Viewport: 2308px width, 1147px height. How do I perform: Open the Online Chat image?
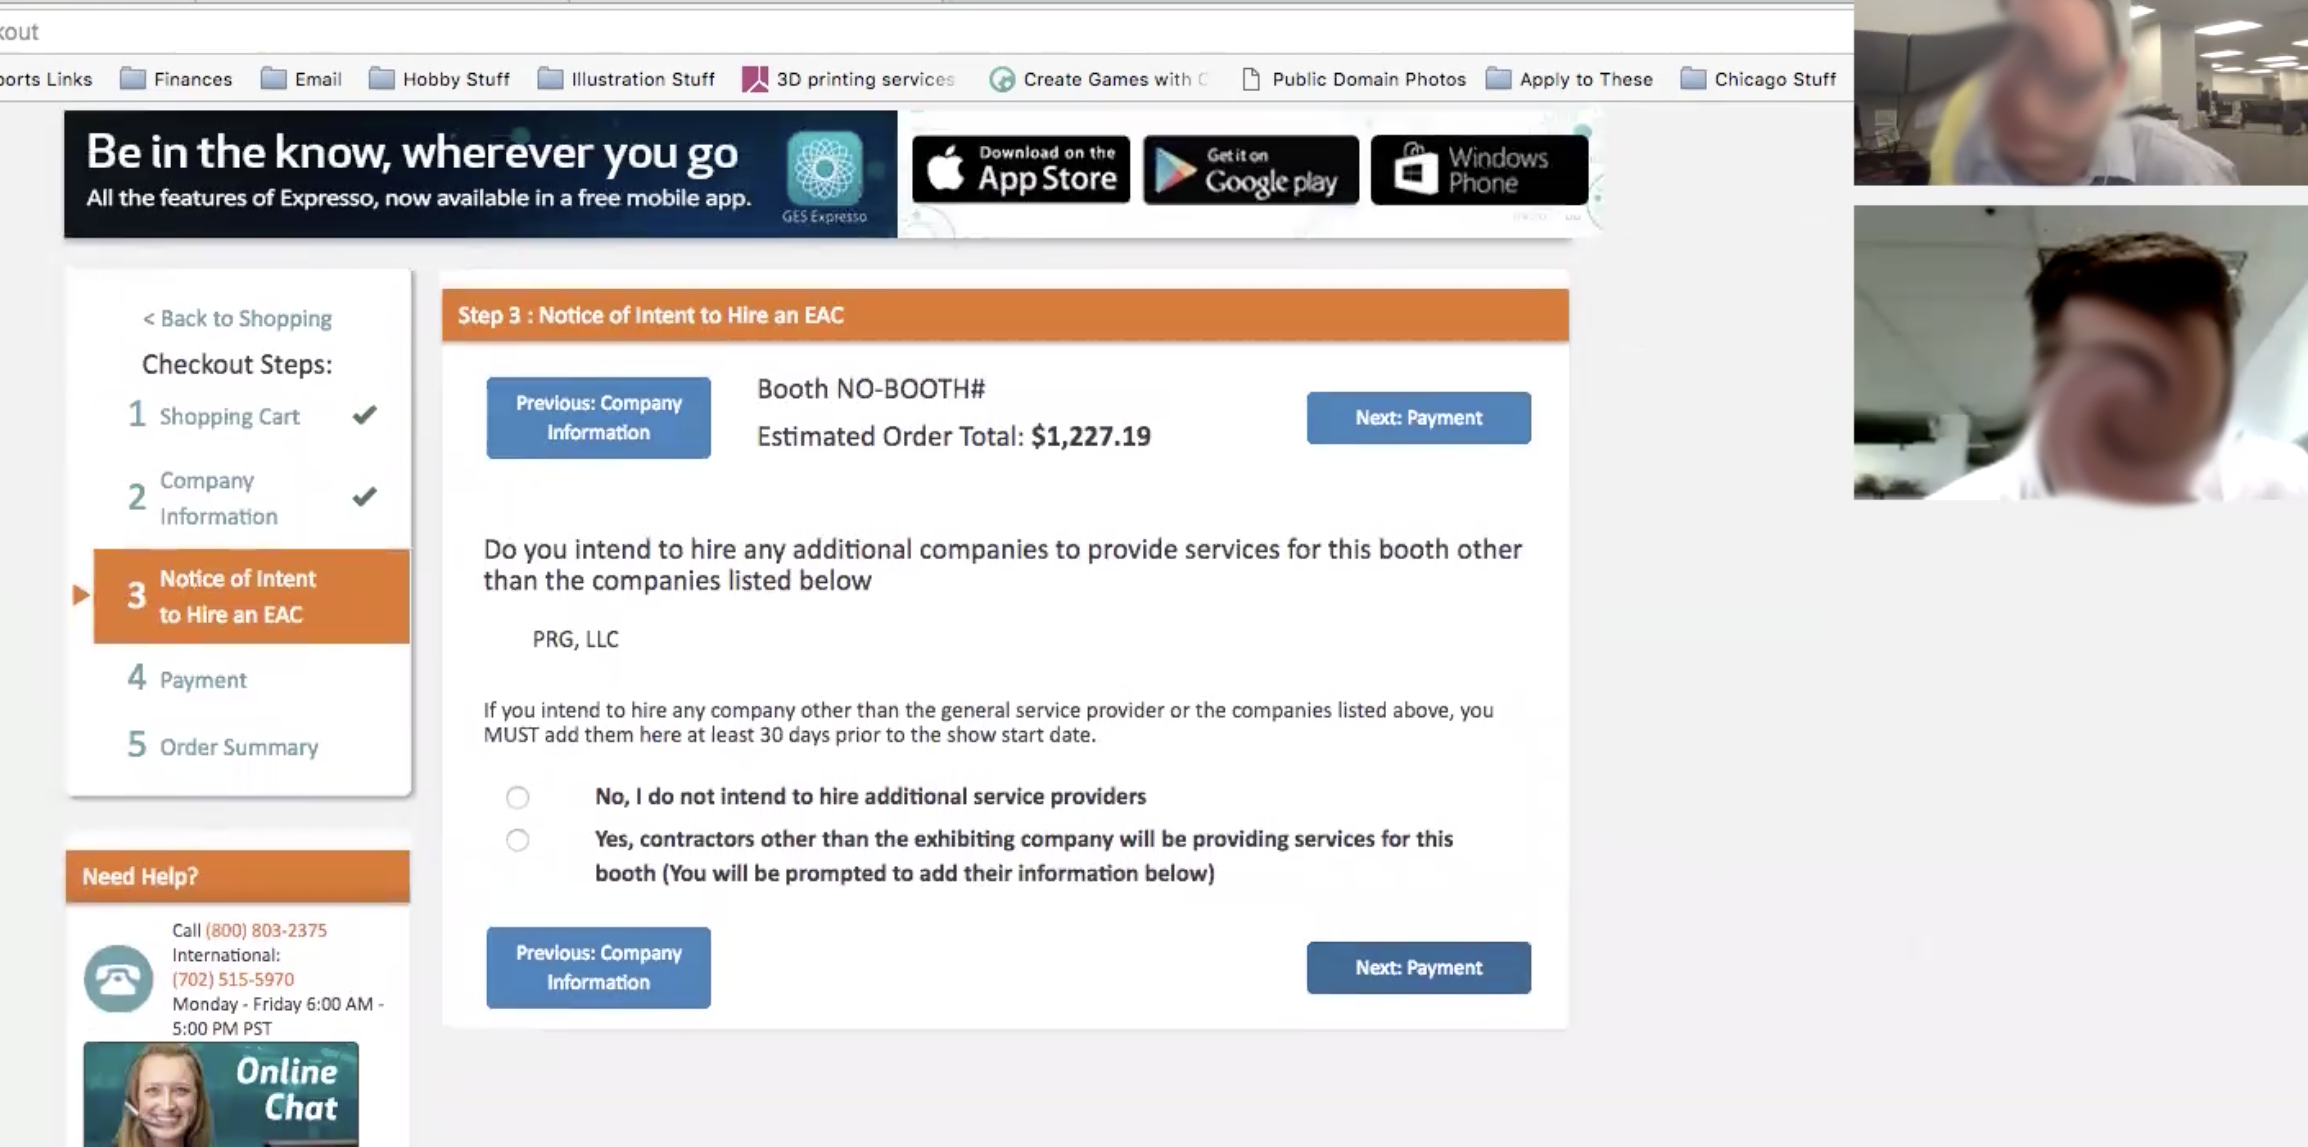tap(221, 1093)
